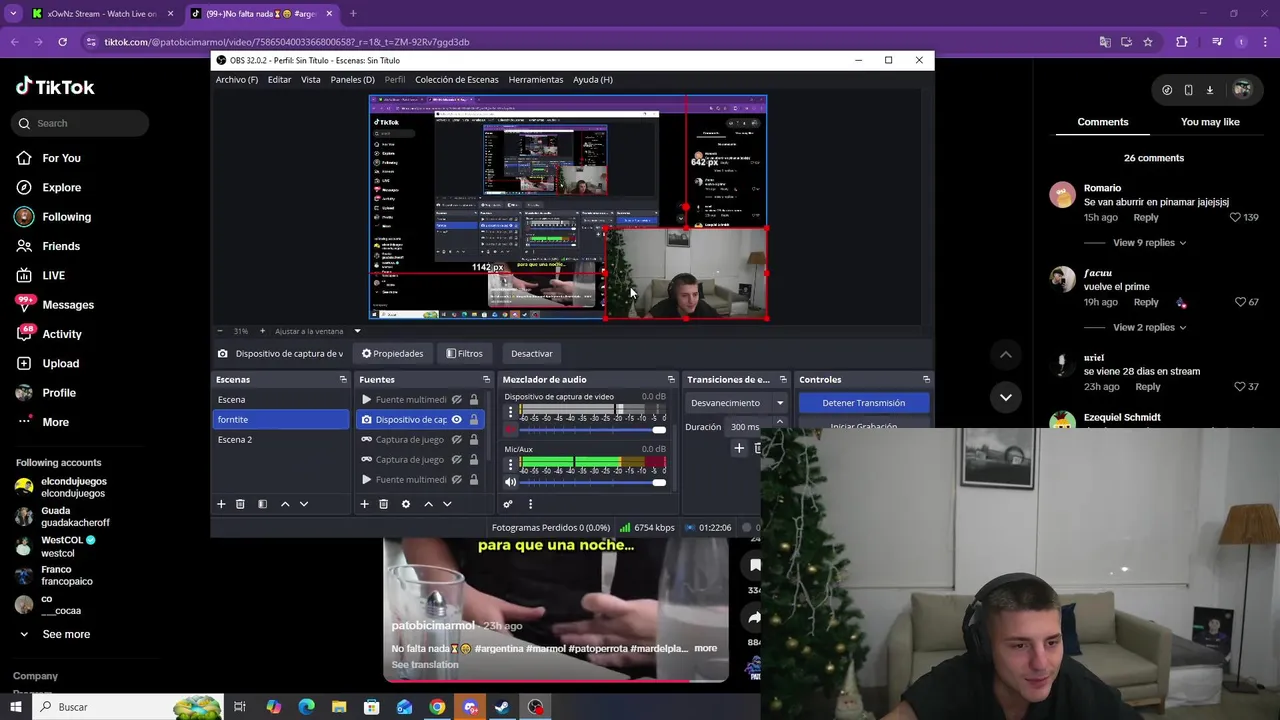Delete selected scene with Escenas trash icon
The width and height of the screenshot is (1280, 720).
coord(240,504)
